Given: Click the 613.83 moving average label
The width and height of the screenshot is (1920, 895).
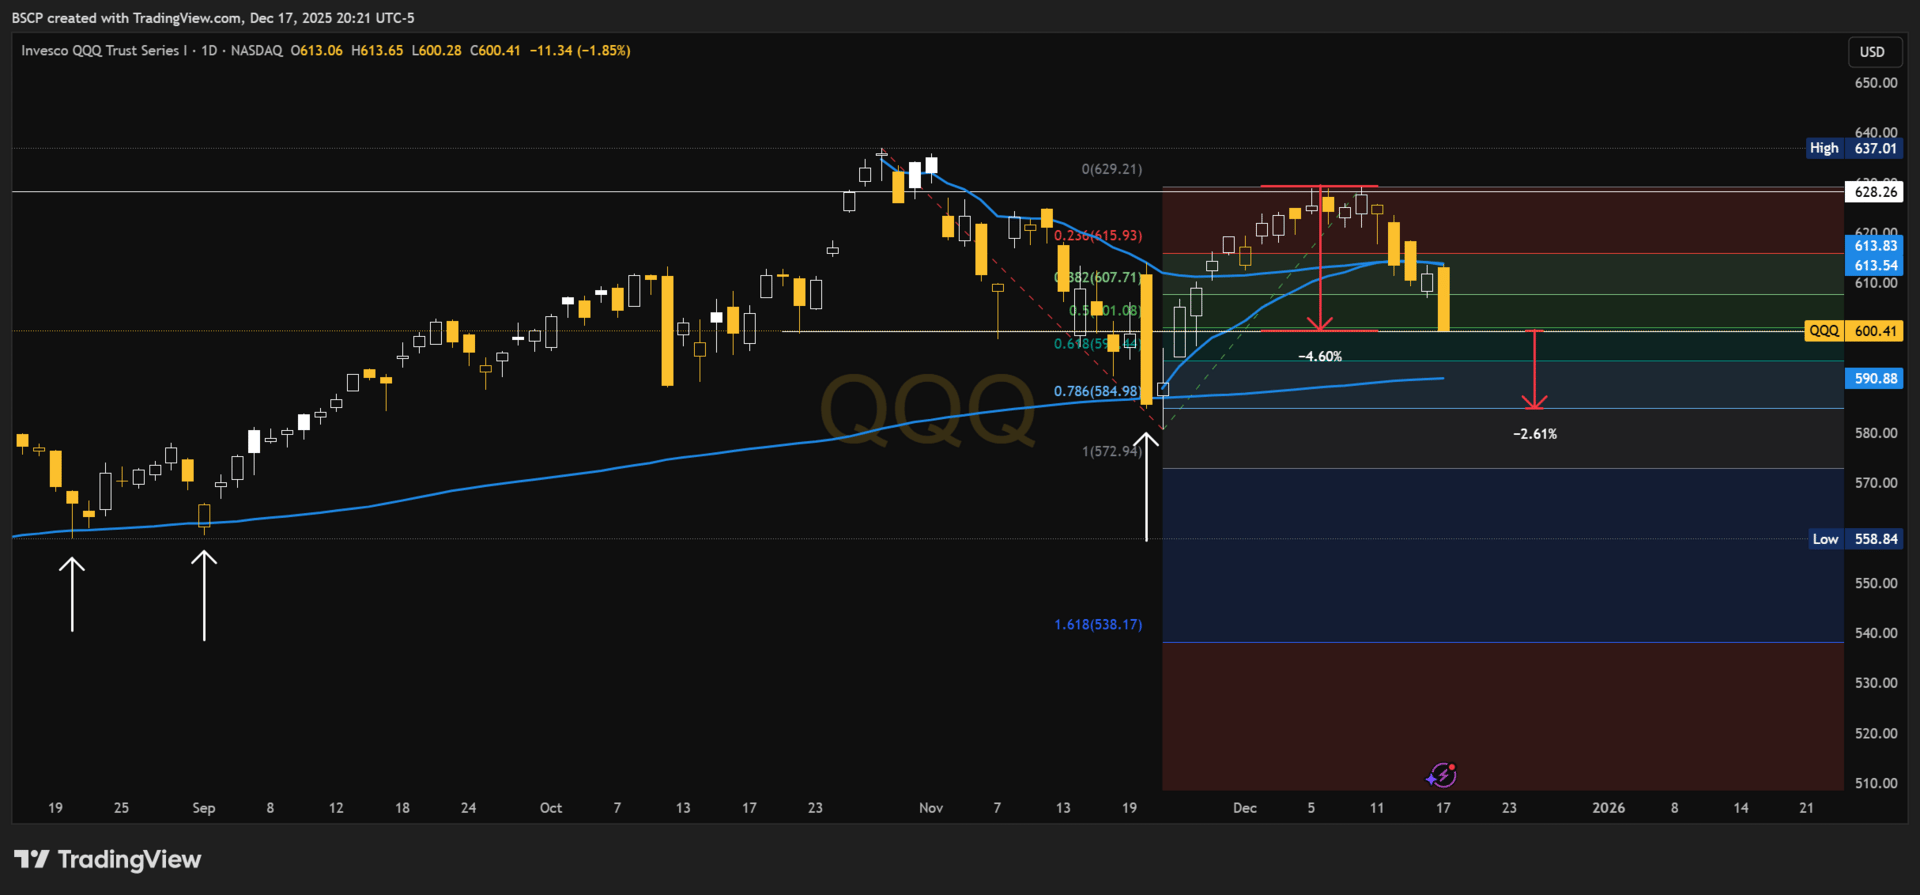Looking at the screenshot, I should coord(1874,246).
